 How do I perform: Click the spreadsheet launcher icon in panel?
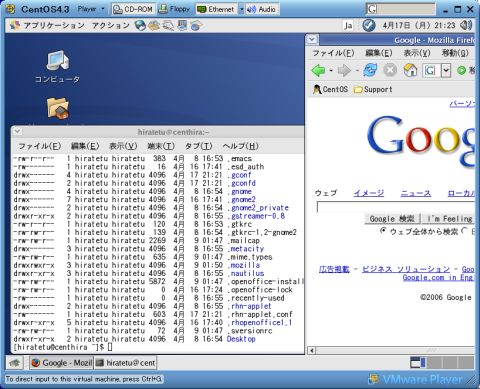pyautogui.click(x=196, y=25)
